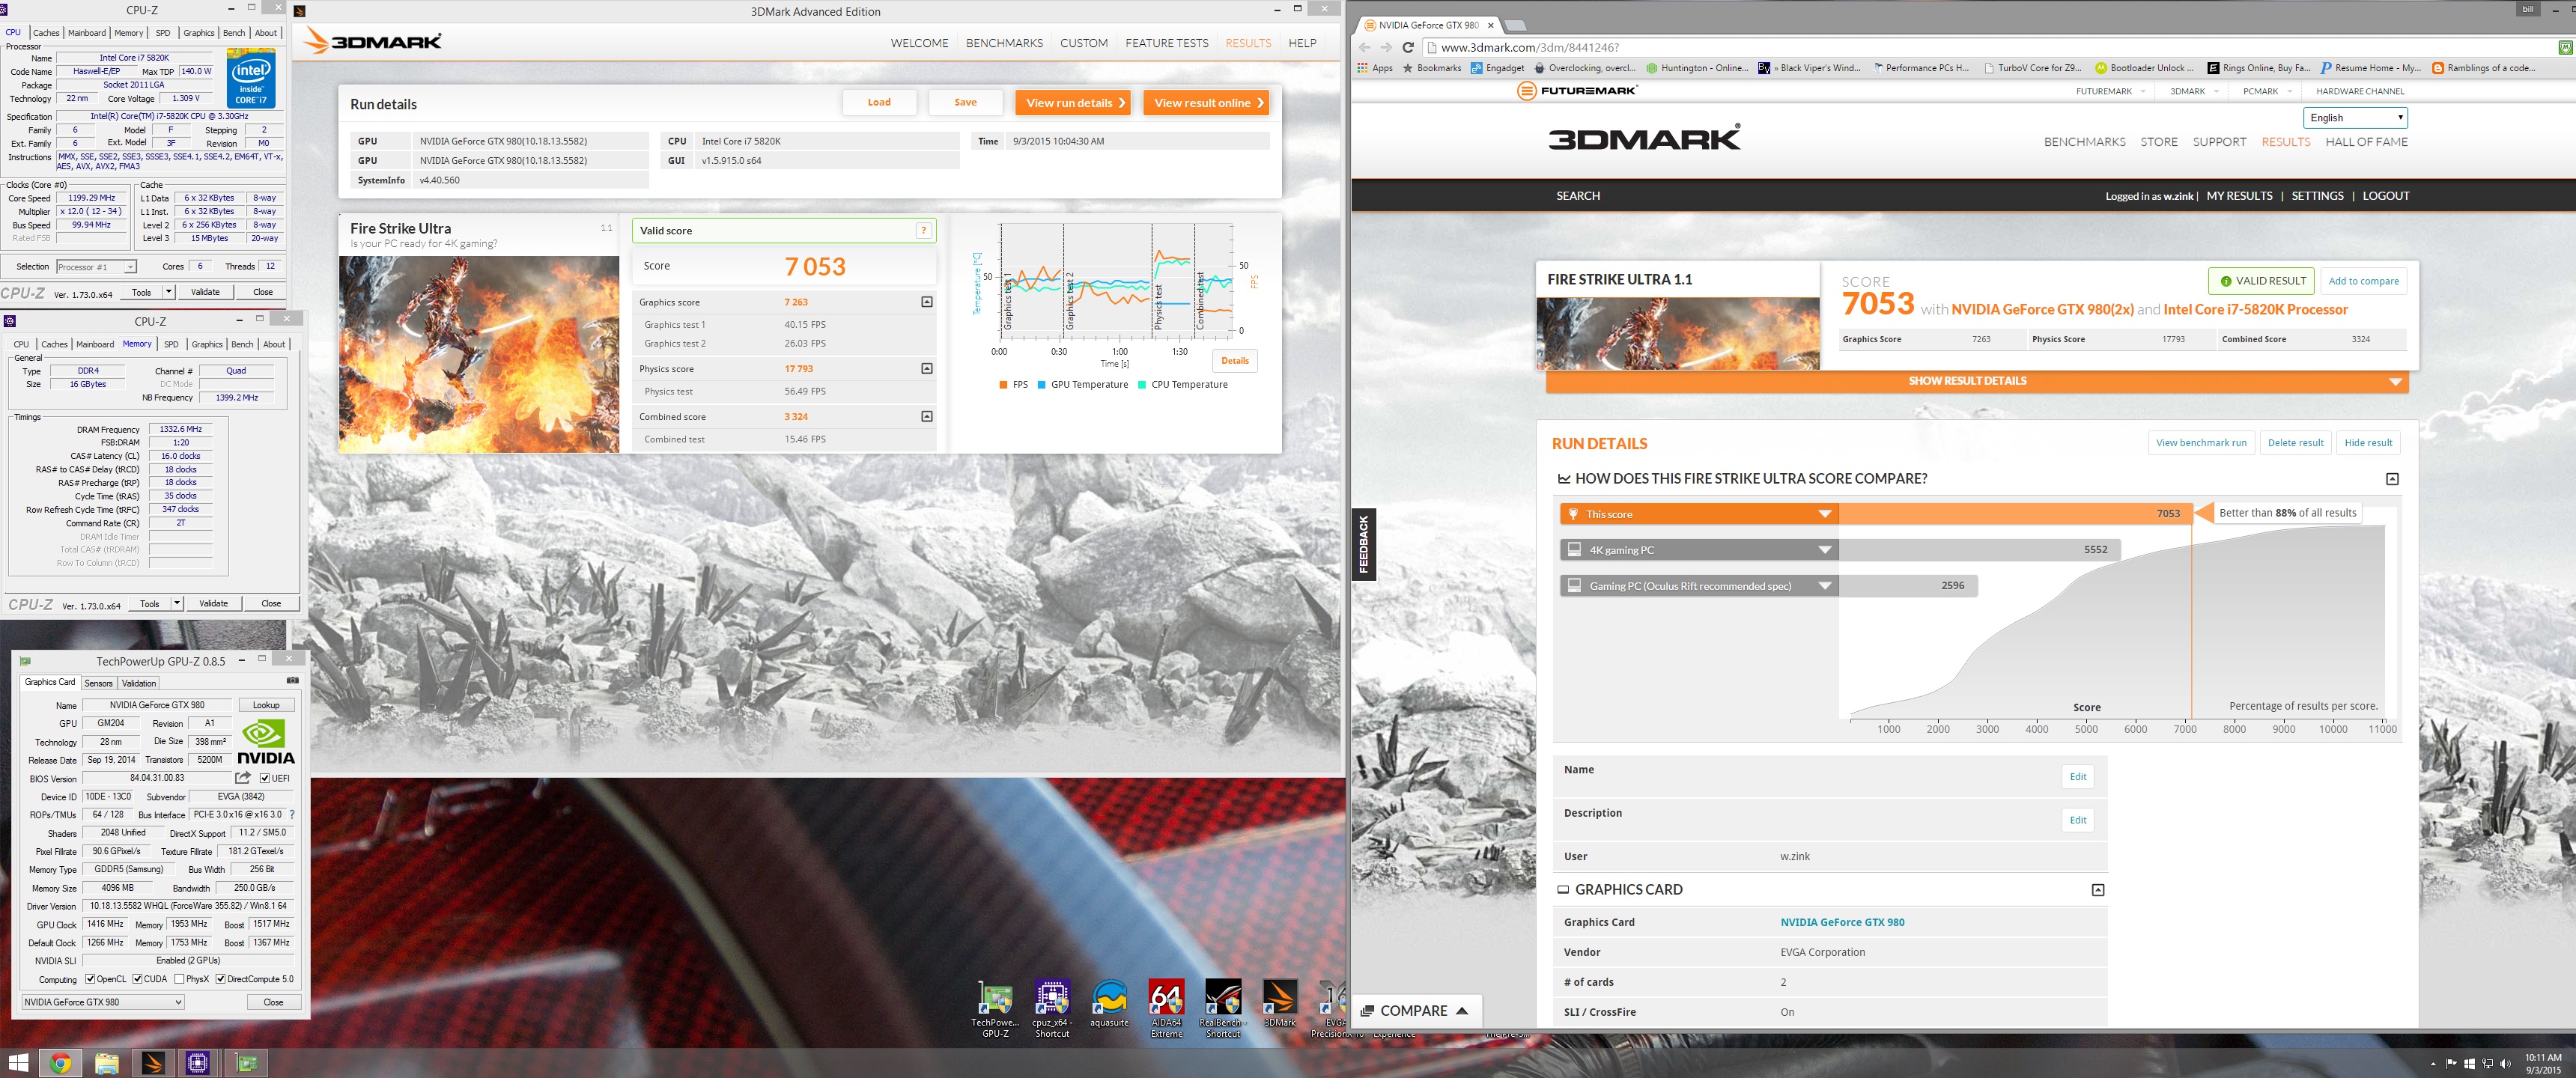Toggle the PhysX checkbox in GPU-Z

coord(179,979)
